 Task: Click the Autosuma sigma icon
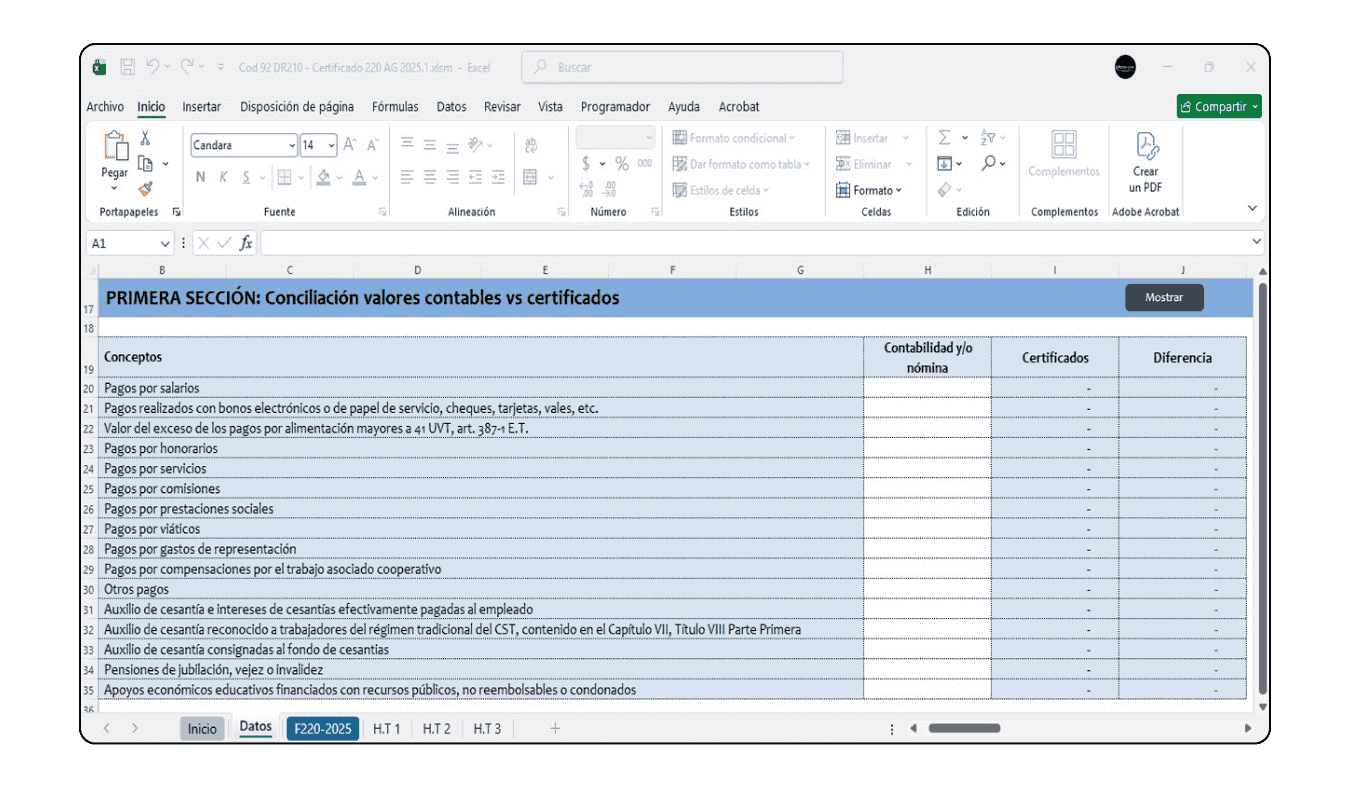click(x=942, y=137)
